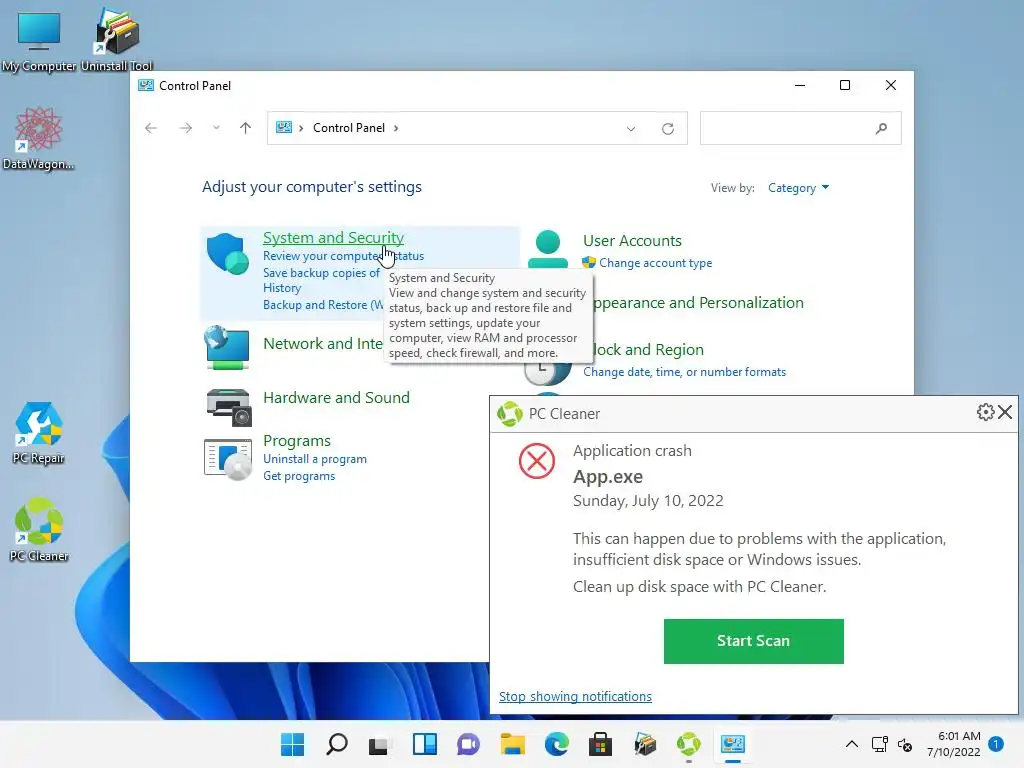Click the Hardware and Sound printer icon

[x=228, y=407]
